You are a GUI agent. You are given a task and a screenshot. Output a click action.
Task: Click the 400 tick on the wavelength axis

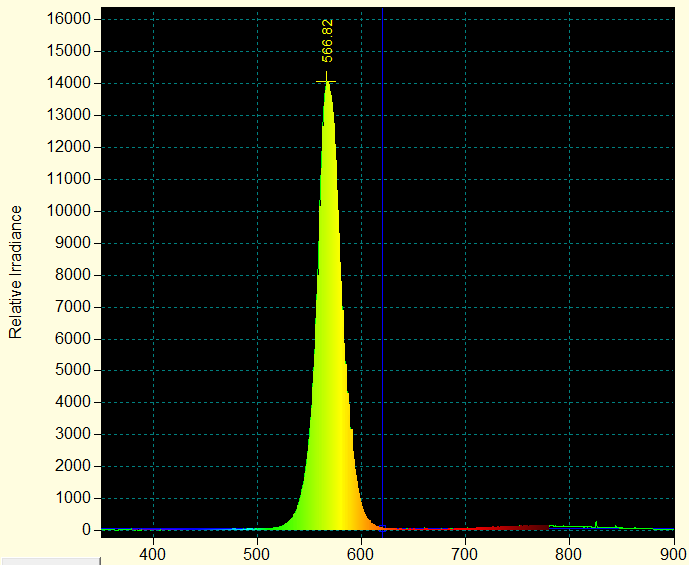pyautogui.click(x=153, y=551)
